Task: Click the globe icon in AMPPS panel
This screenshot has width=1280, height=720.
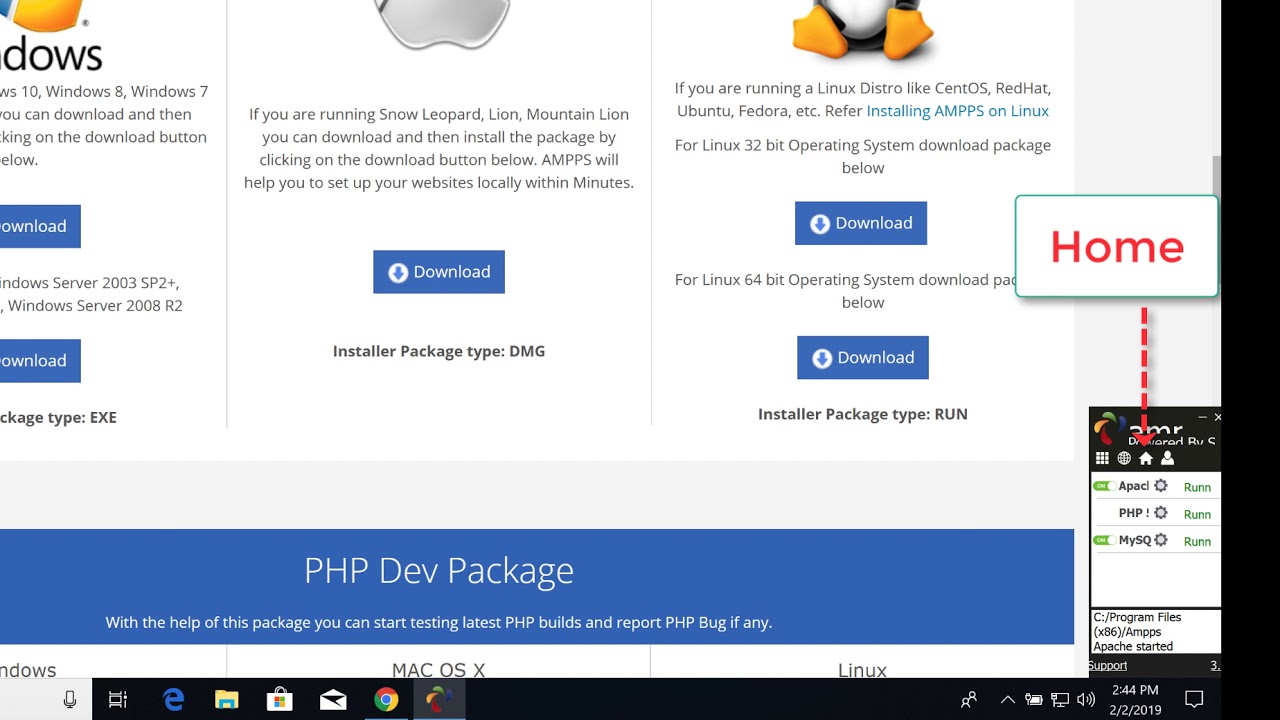Action: [1124, 458]
